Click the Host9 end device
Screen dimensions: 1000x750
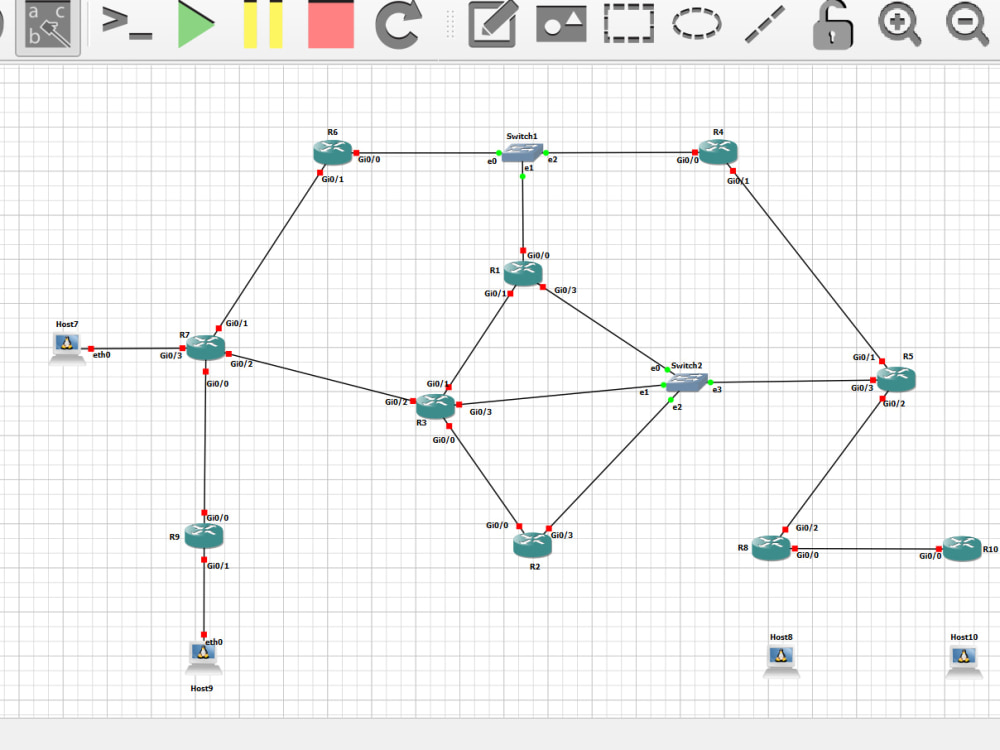[x=203, y=652]
